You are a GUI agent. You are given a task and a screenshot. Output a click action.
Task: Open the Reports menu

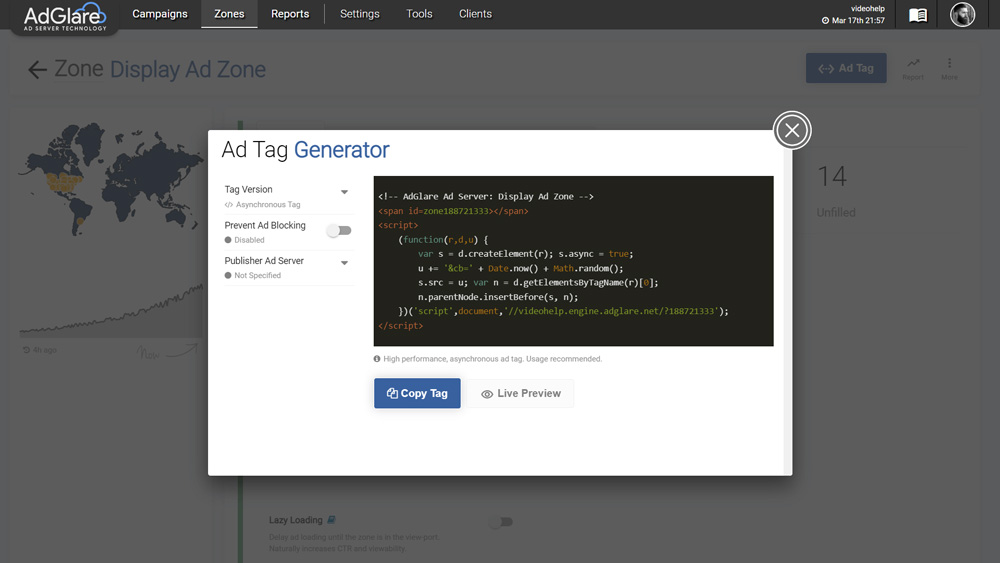[290, 14]
